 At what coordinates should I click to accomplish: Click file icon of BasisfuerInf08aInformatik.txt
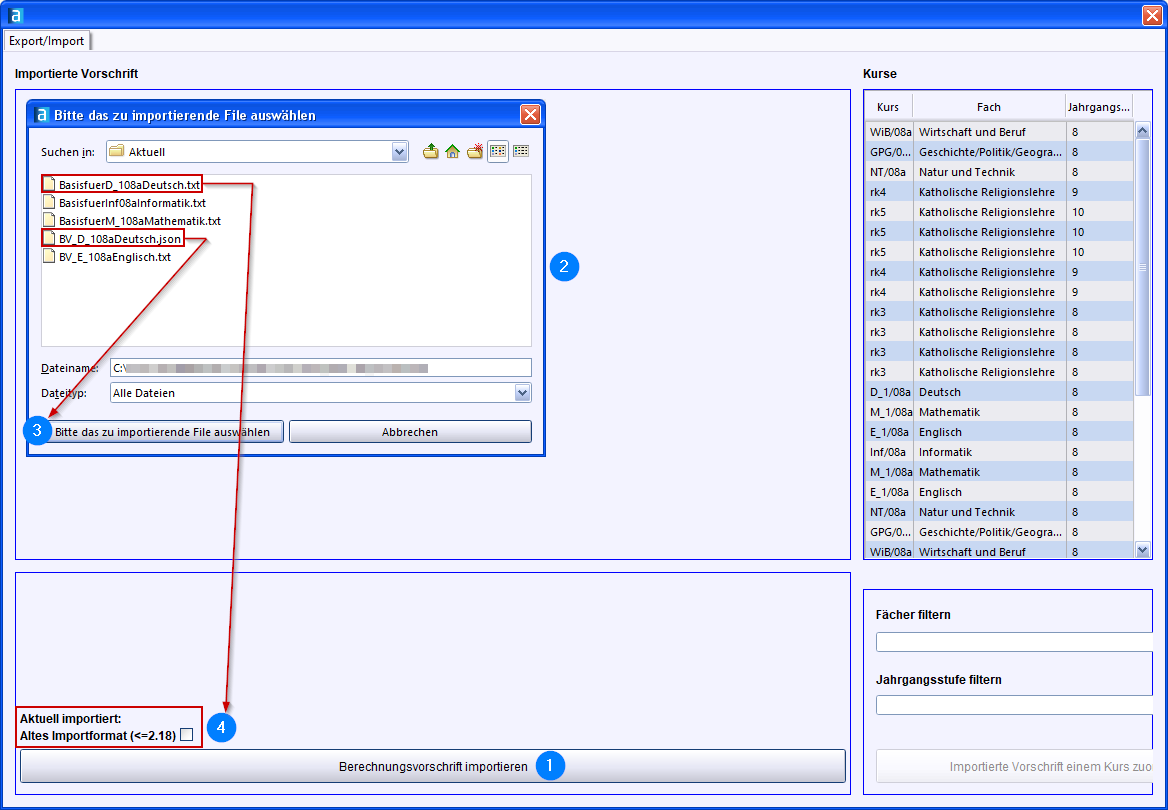tap(49, 202)
